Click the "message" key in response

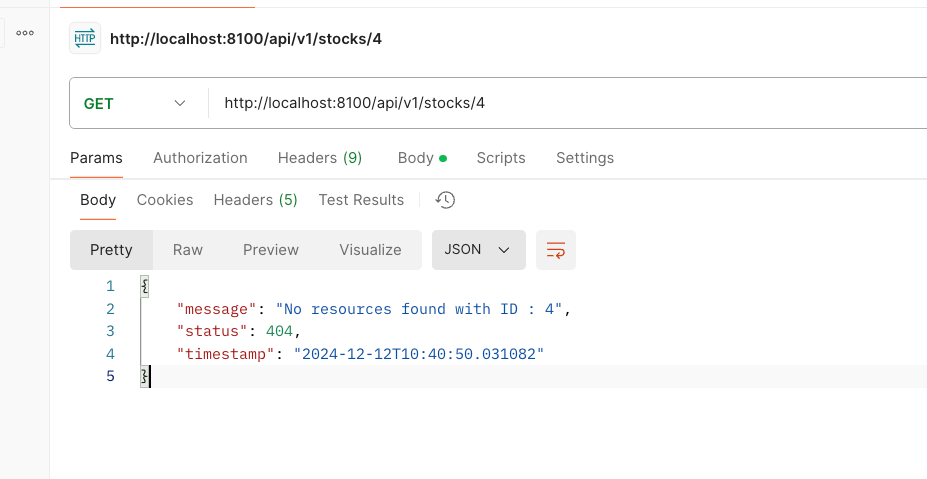coord(217,309)
